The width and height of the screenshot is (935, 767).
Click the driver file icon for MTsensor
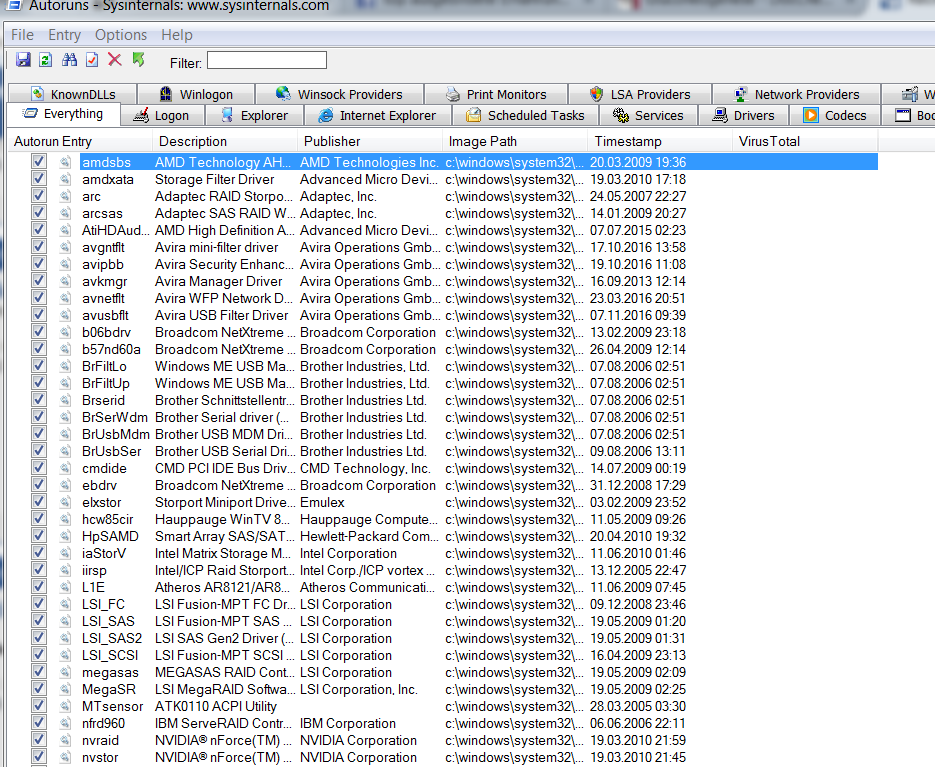(65, 706)
